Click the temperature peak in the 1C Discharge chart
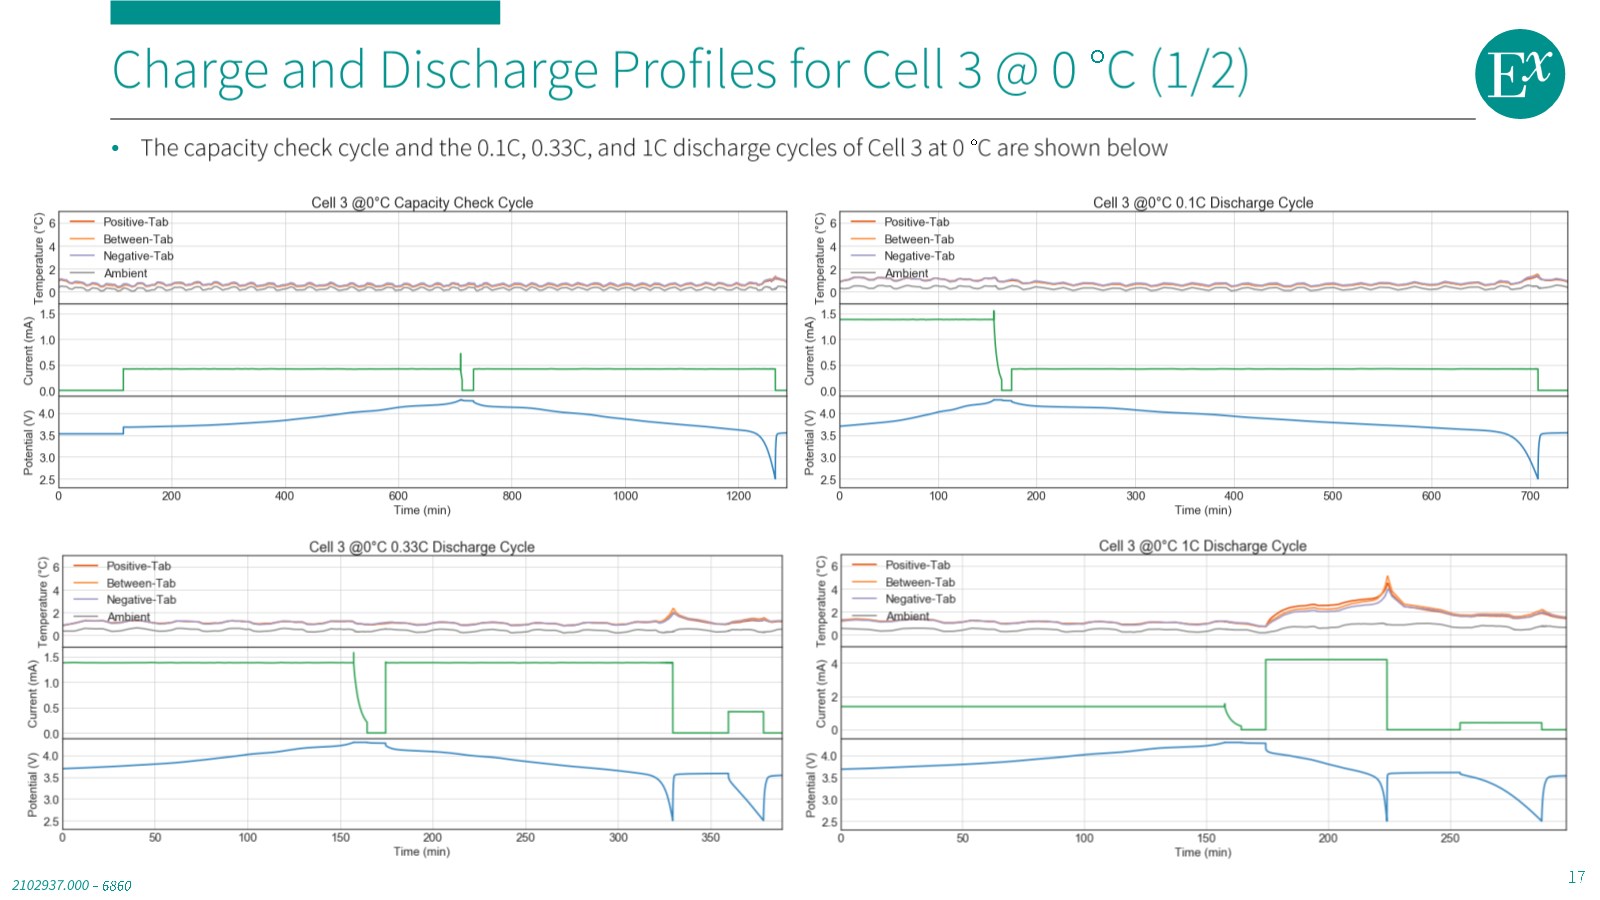Screen dimensions: 1600x900 point(1387,579)
